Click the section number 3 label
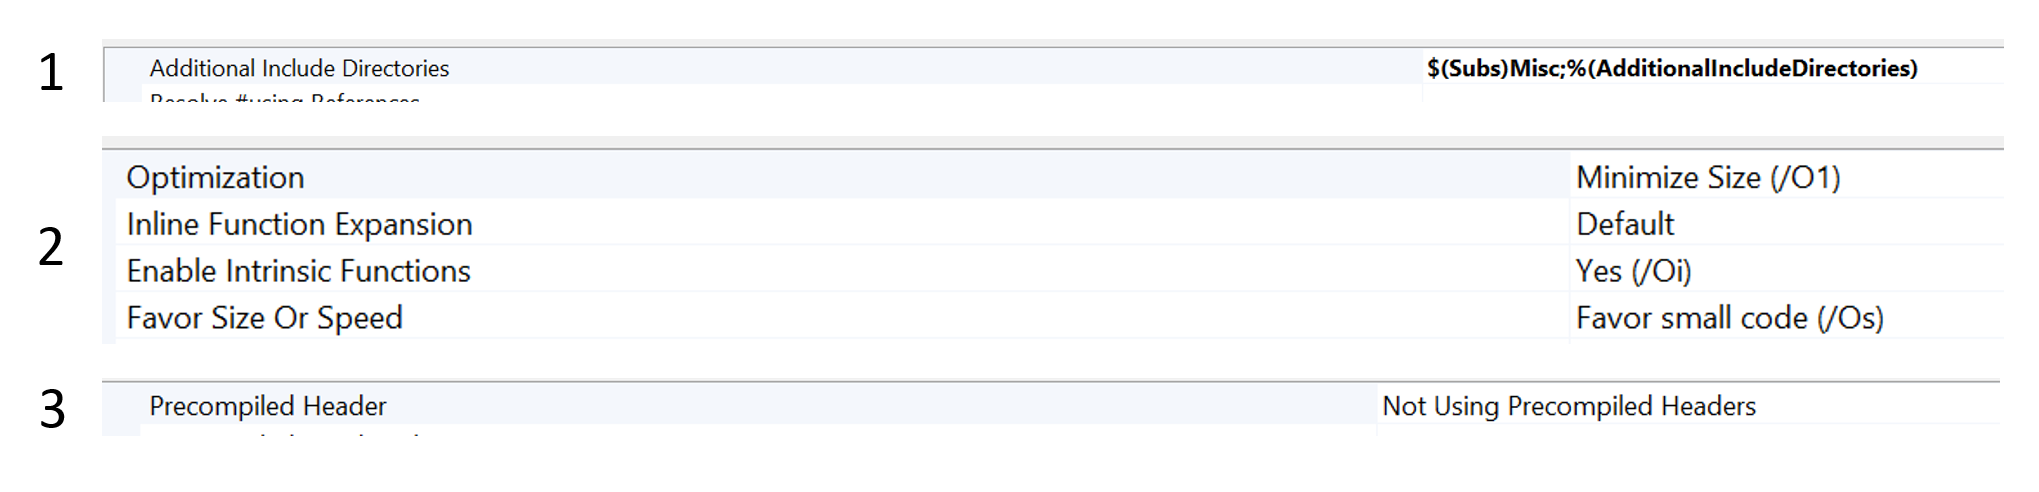 [x=52, y=409]
